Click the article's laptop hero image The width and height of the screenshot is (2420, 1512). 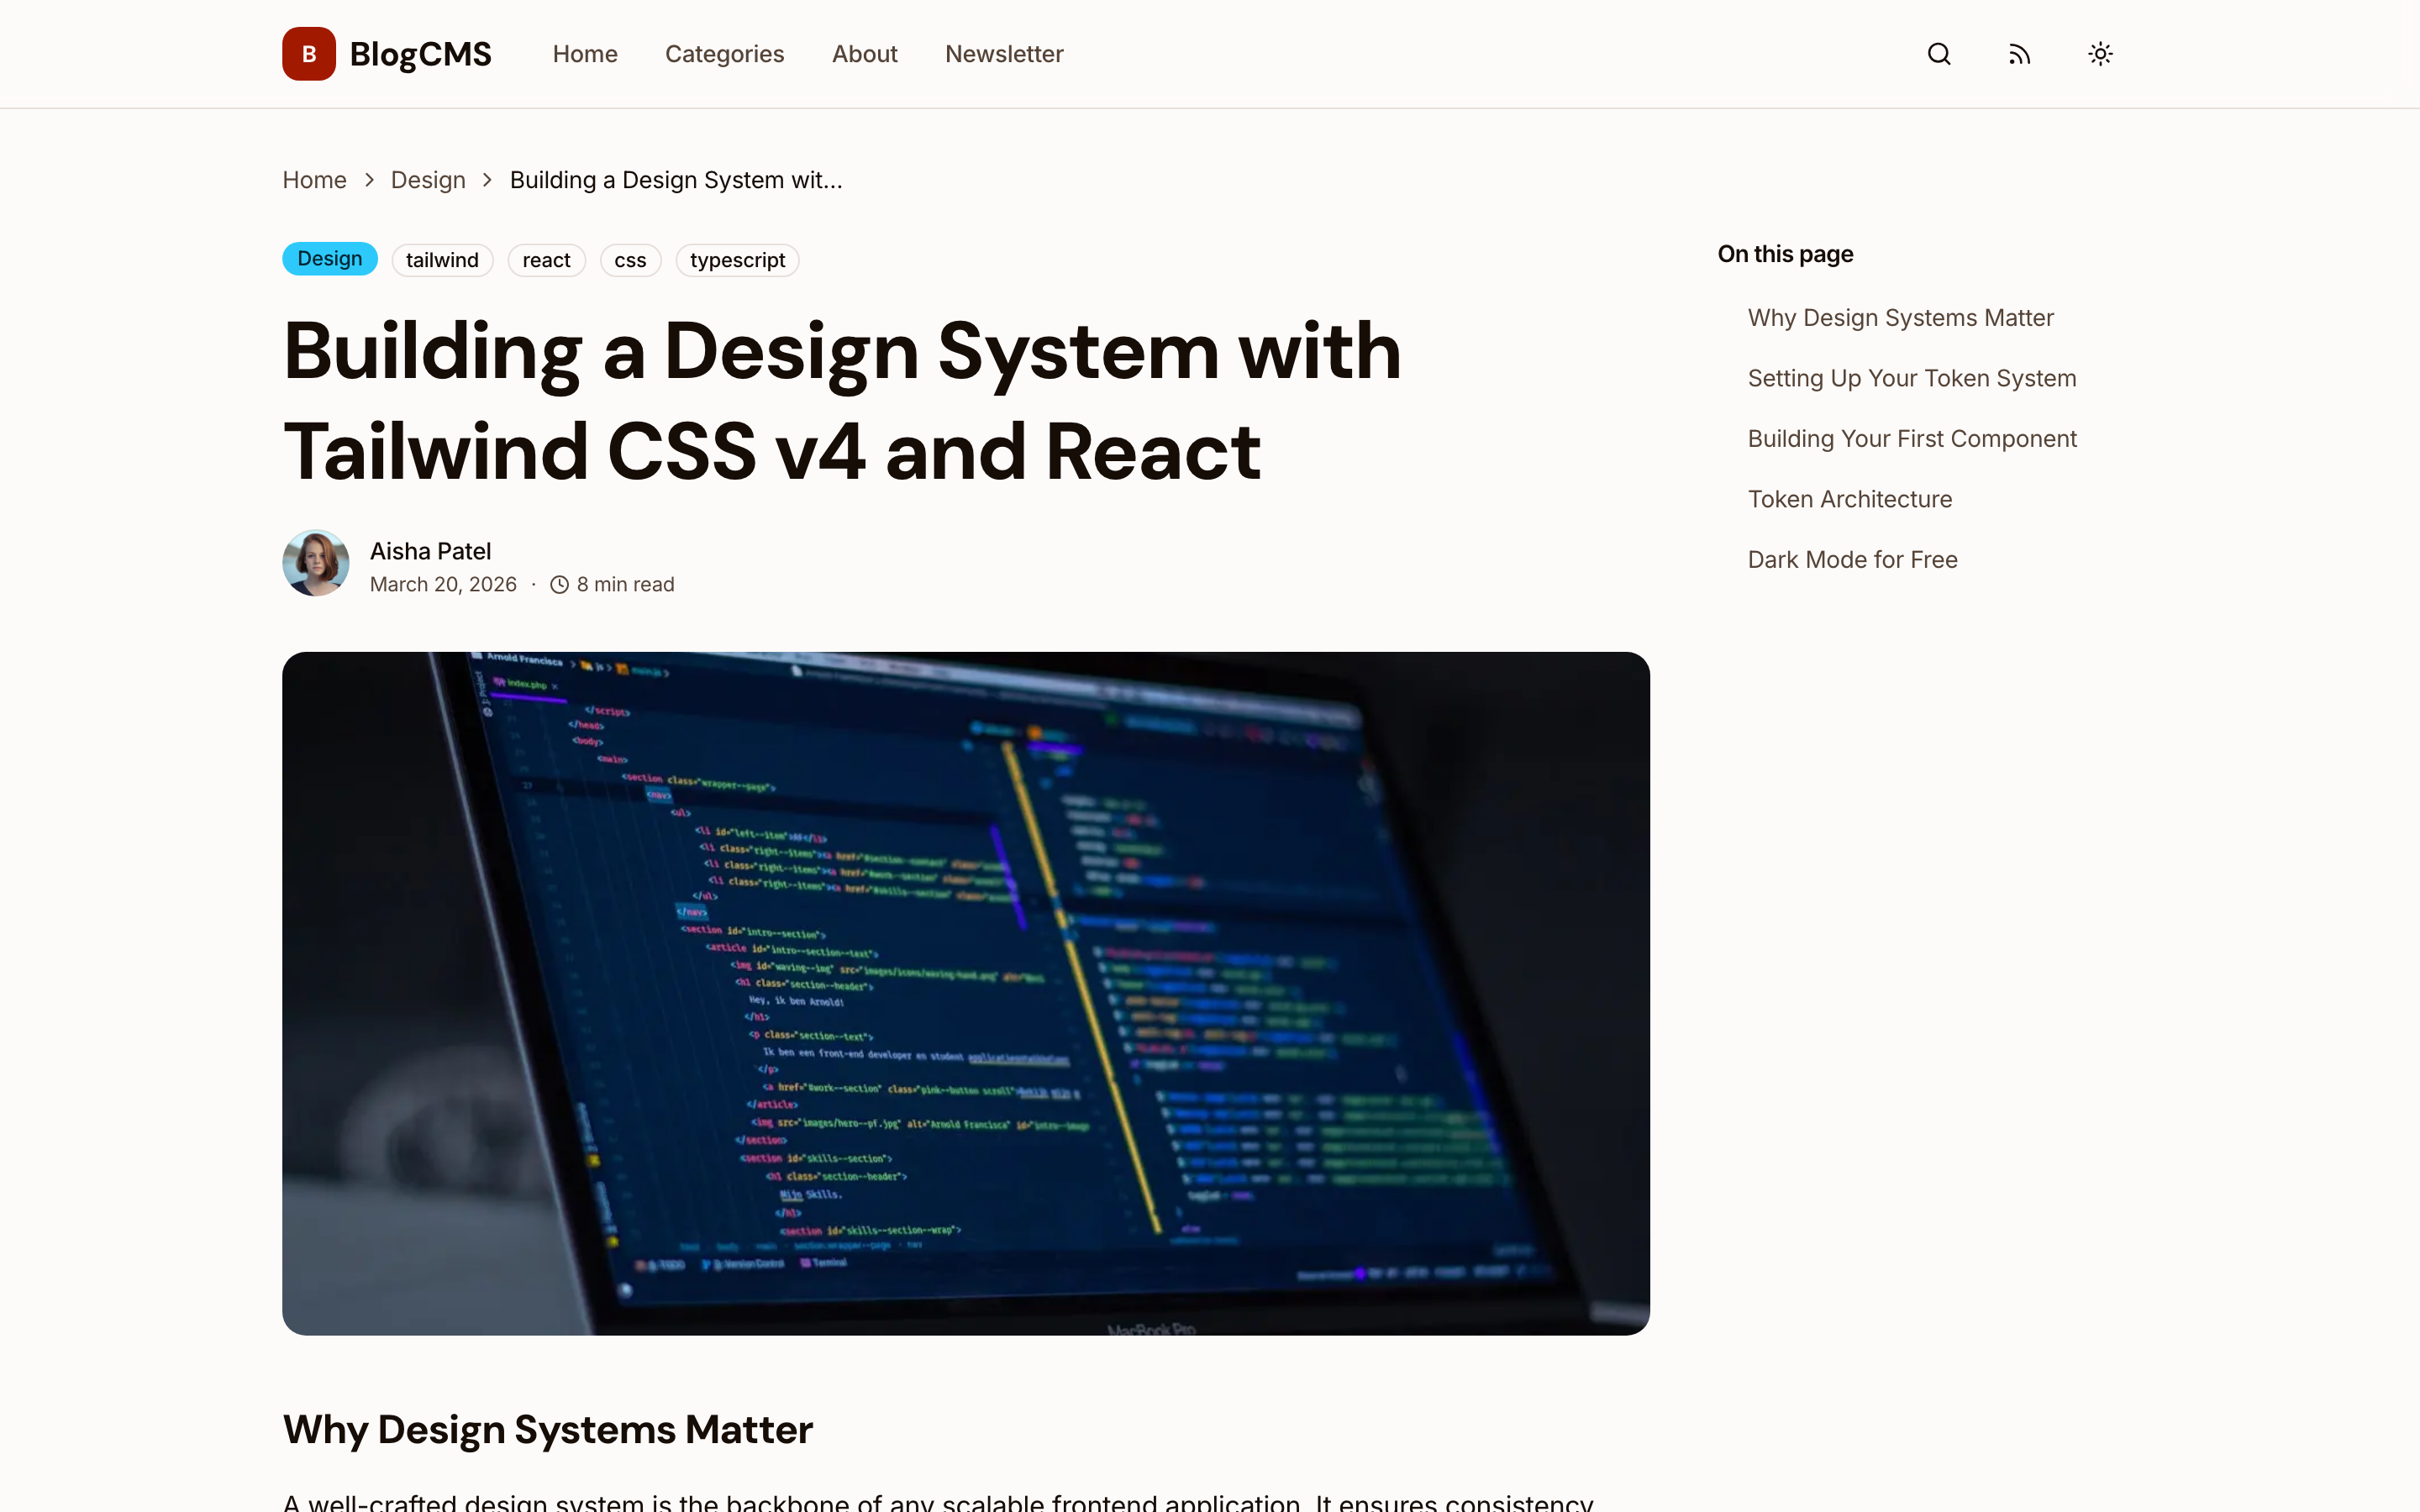[965, 992]
